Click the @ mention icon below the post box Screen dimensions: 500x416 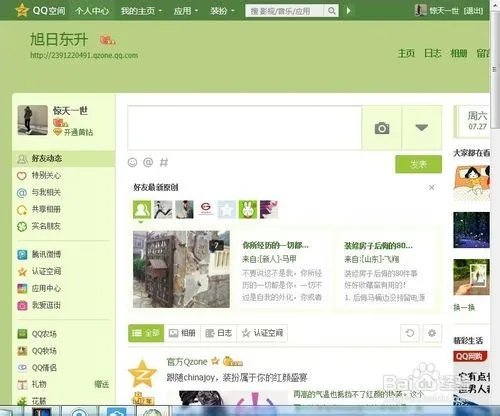[148, 162]
